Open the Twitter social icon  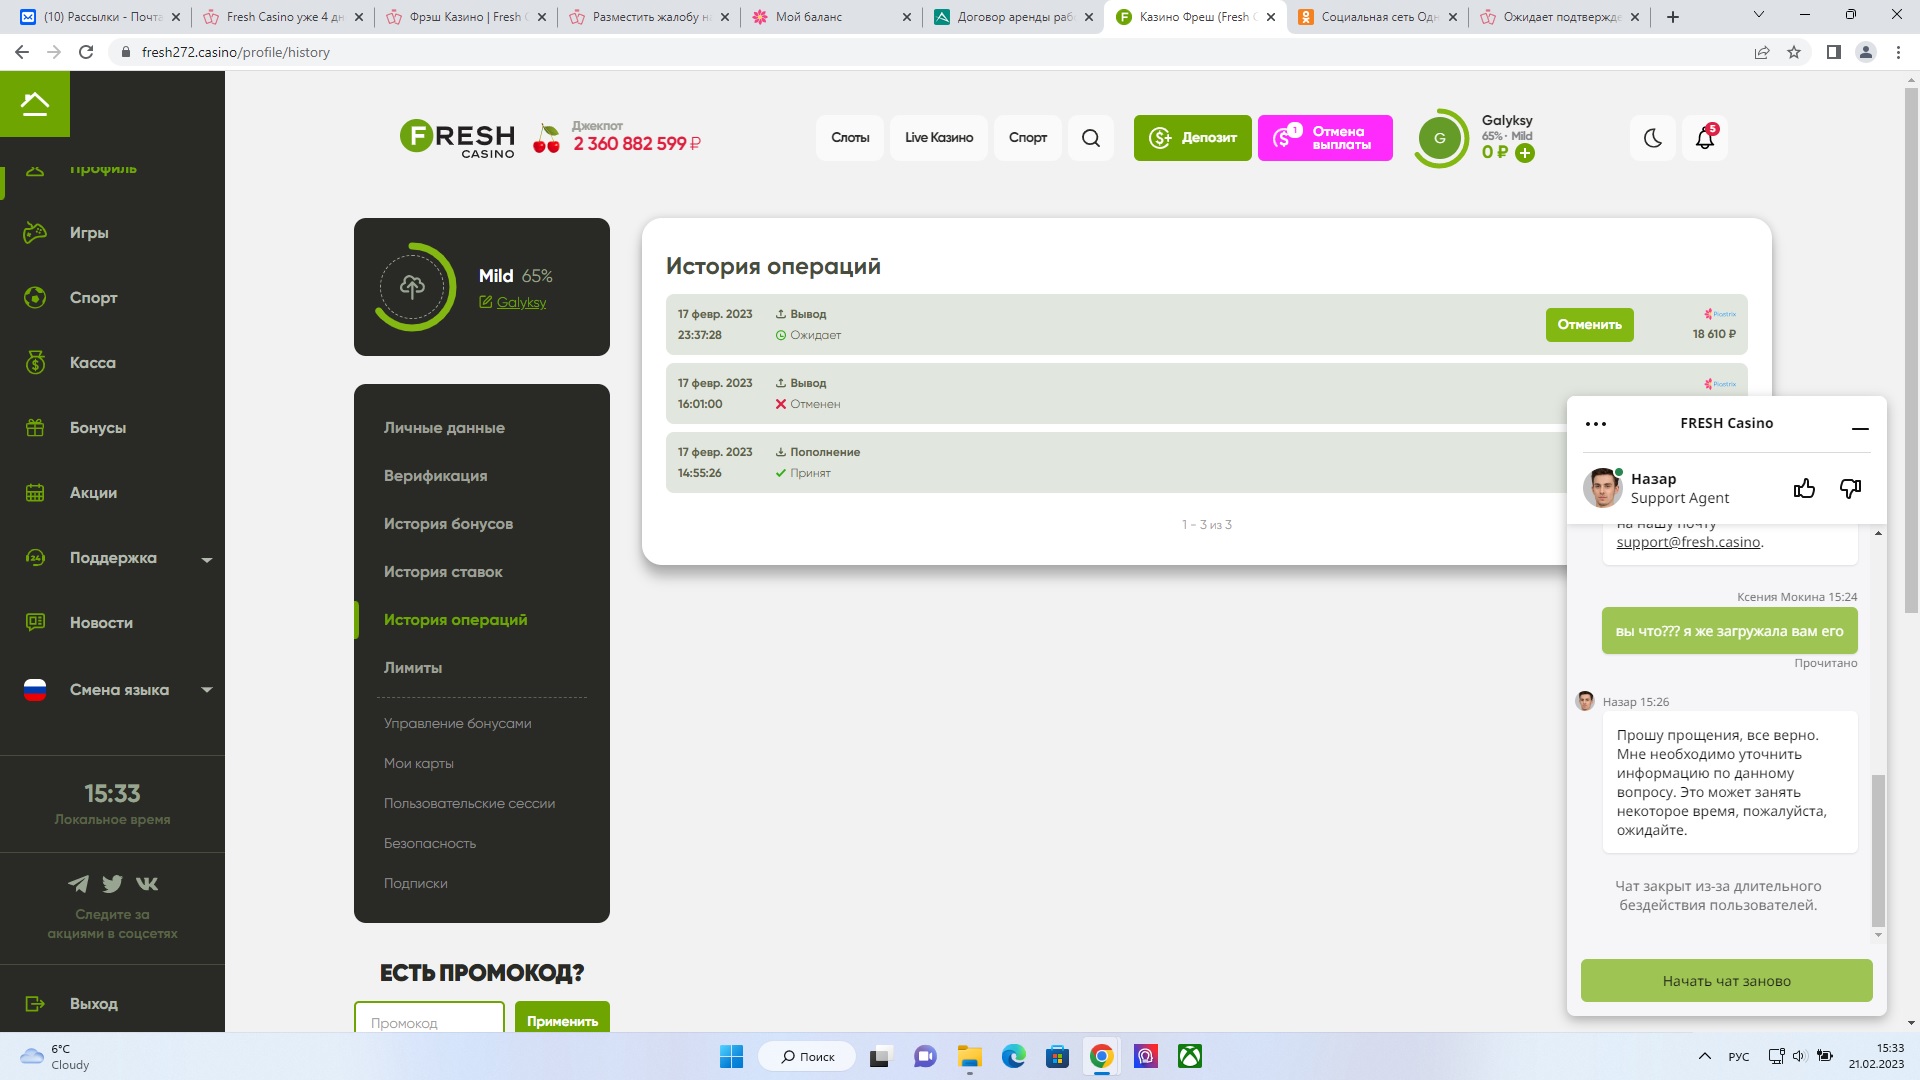click(x=112, y=884)
